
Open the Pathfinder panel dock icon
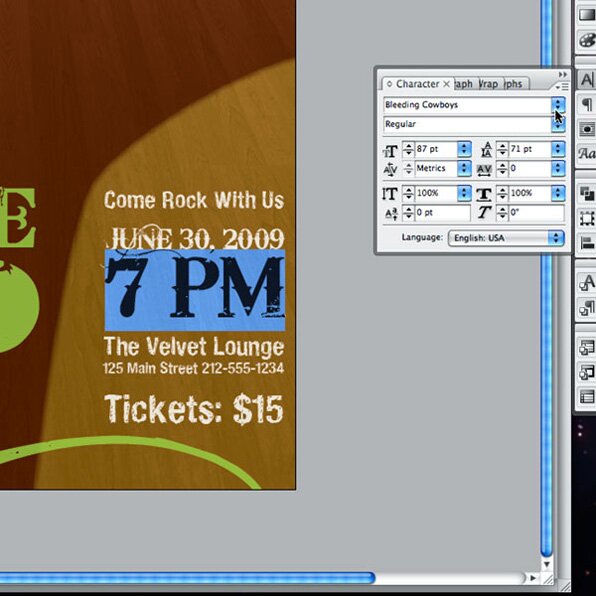coord(587,193)
